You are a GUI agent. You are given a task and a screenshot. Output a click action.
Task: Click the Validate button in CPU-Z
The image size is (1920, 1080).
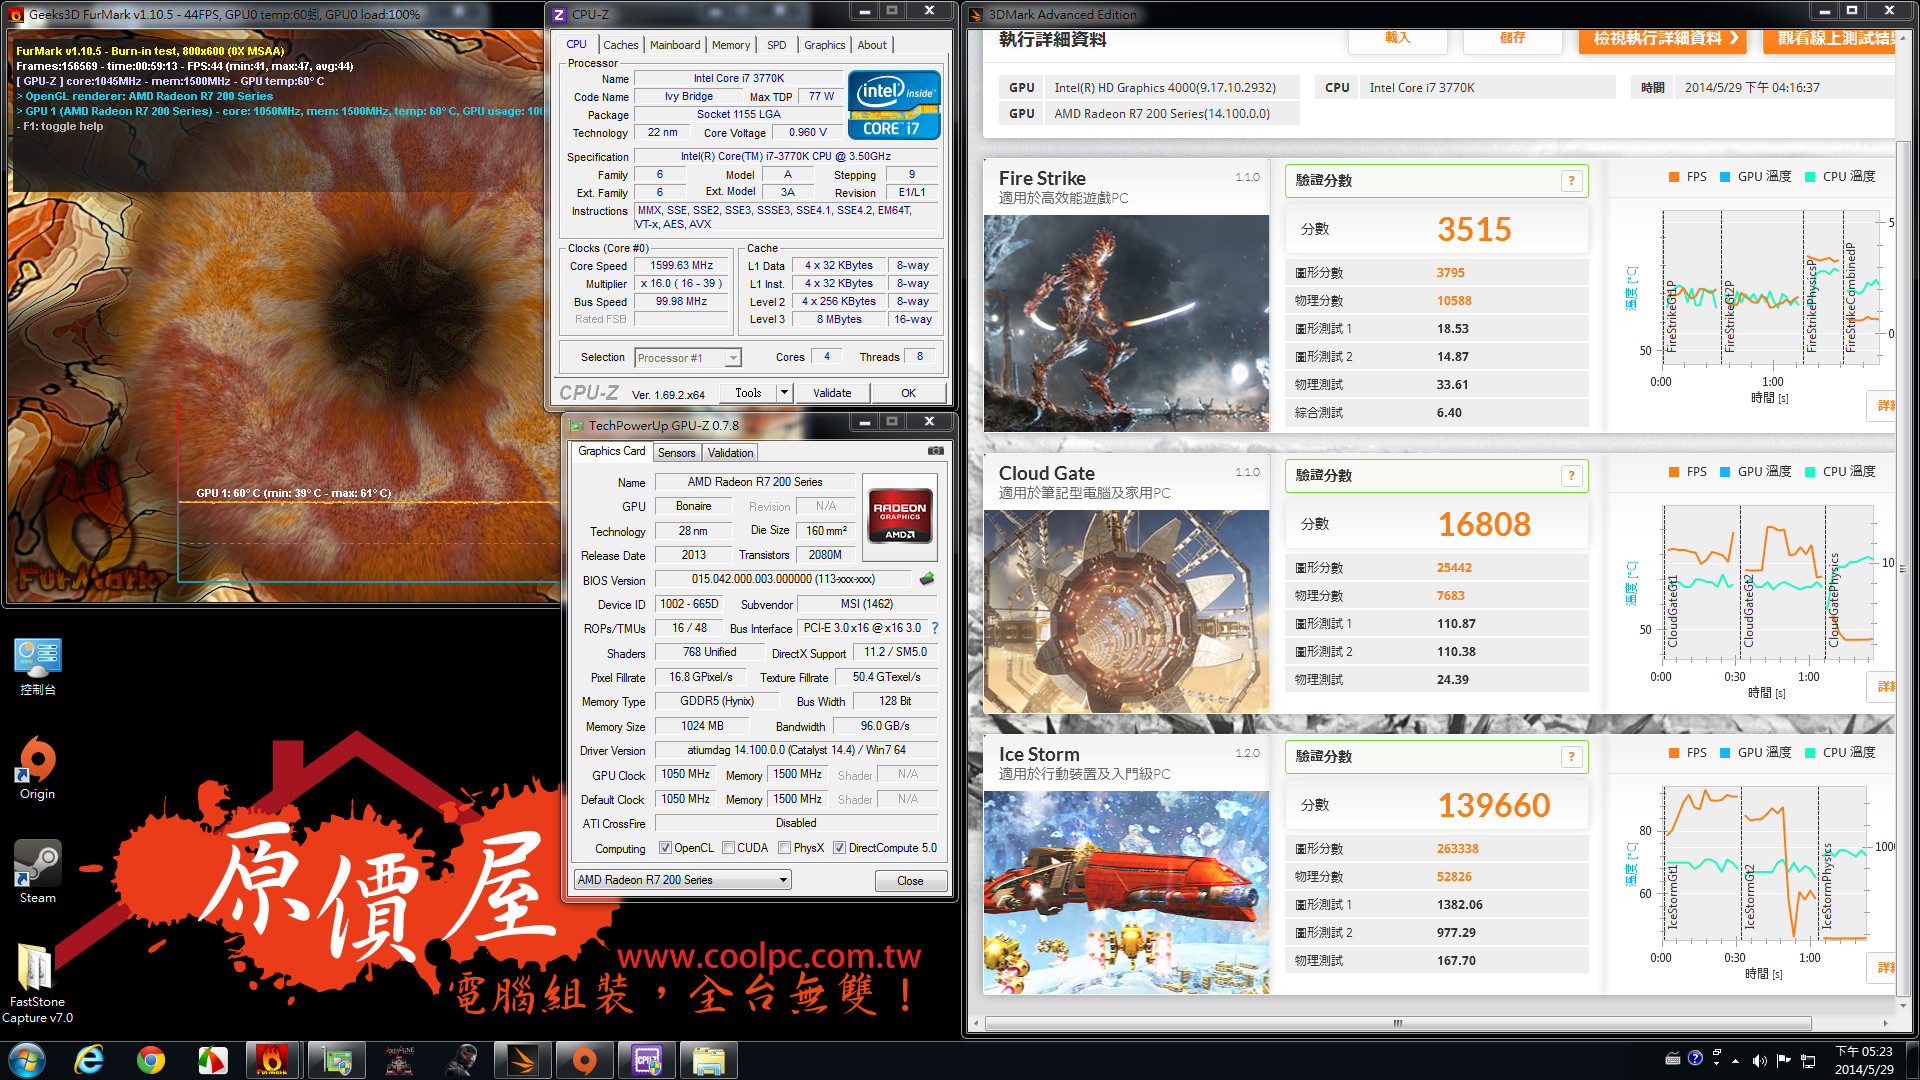pos(832,393)
